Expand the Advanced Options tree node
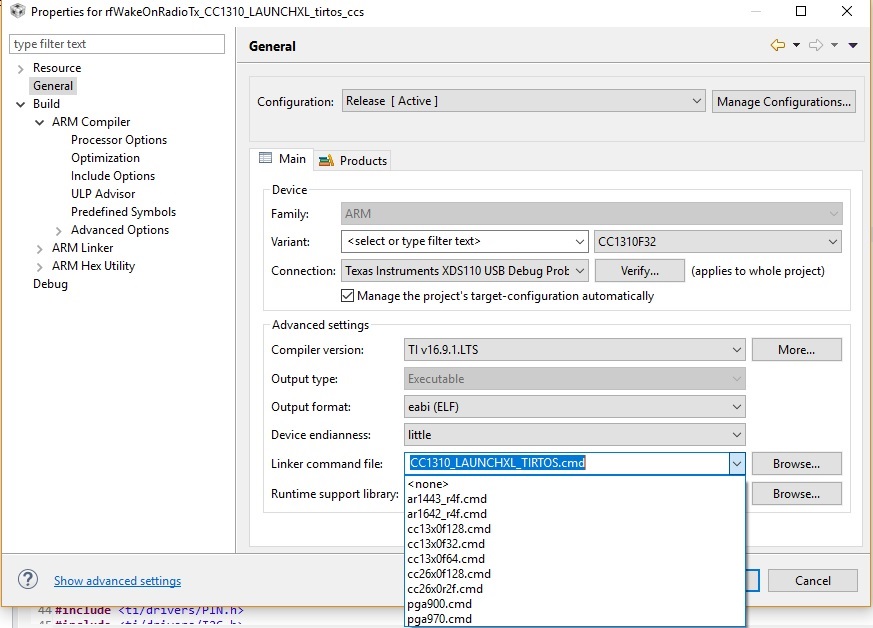873x628 pixels. click(58, 230)
